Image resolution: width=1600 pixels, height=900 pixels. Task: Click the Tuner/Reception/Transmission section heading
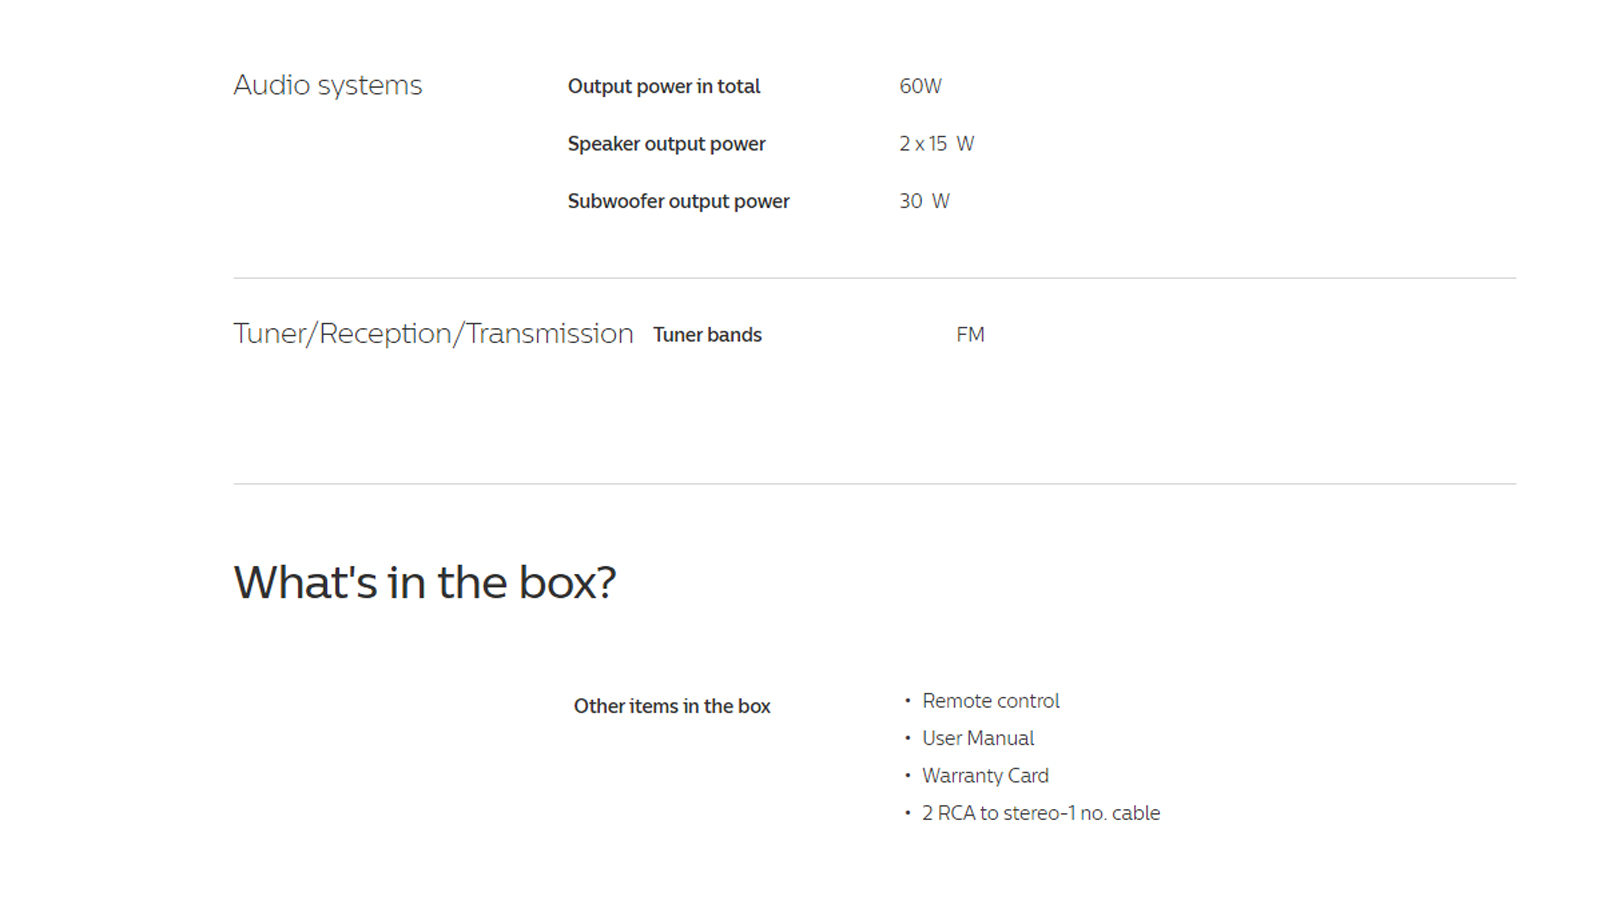433,334
